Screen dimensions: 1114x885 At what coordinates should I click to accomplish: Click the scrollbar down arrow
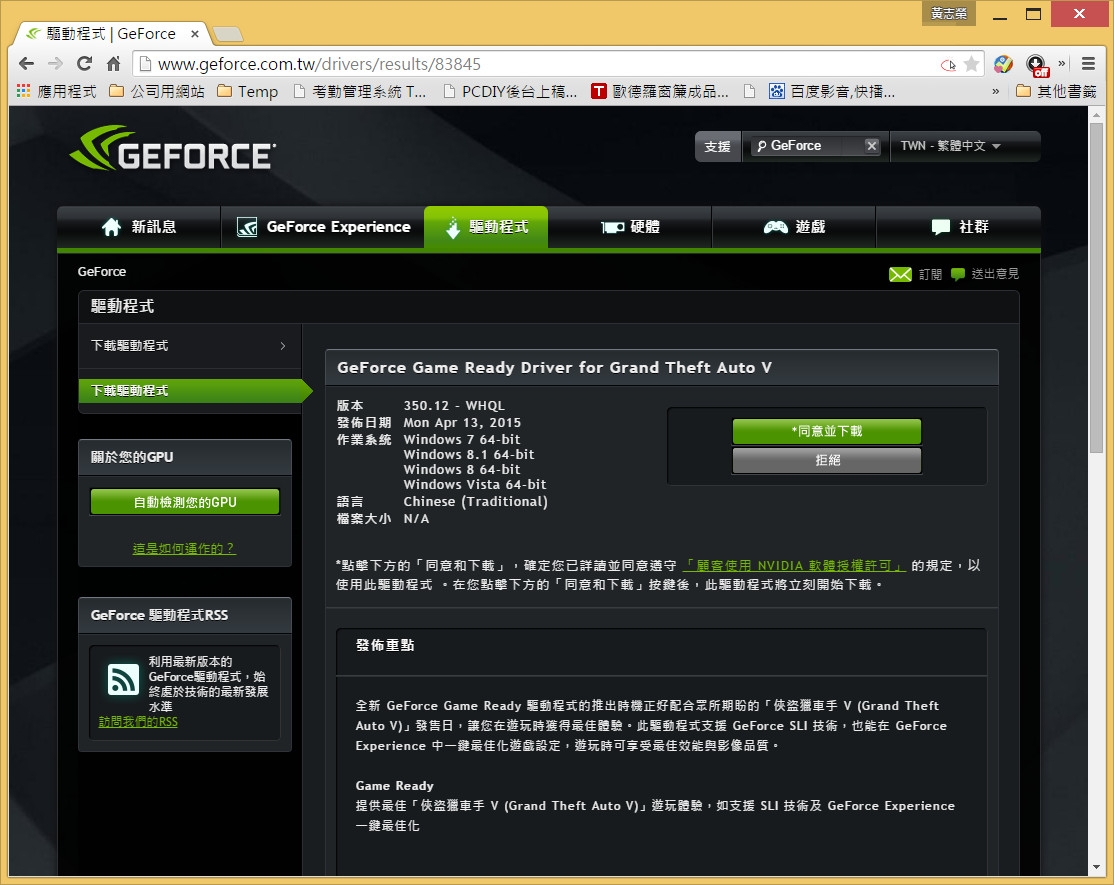click(1096, 867)
